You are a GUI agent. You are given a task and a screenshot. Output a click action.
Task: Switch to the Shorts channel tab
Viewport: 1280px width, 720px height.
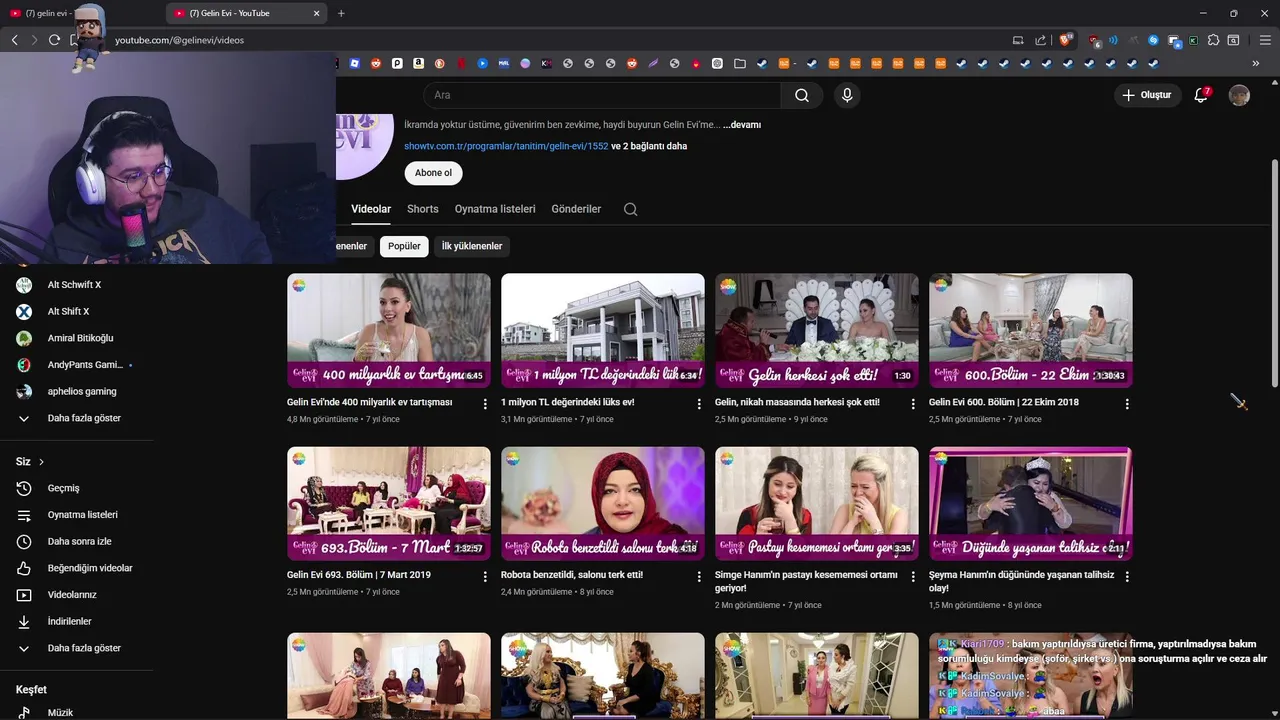(x=423, y=209)
